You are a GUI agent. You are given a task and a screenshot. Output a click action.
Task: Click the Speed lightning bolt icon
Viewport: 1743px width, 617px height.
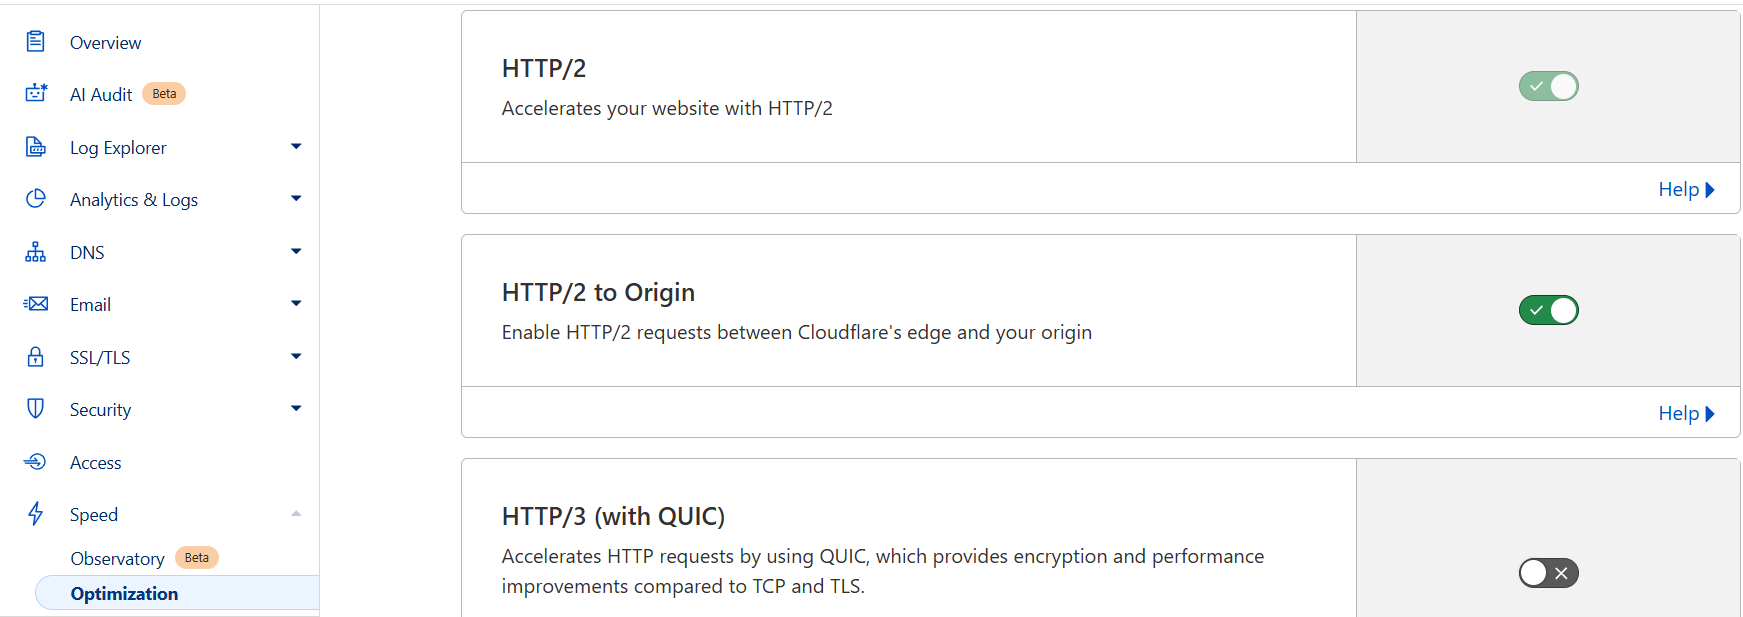pyautogui.click(x=36, y=513)
